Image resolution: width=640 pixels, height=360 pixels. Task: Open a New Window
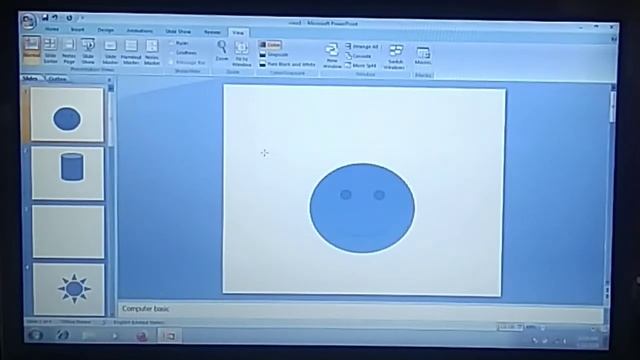(332, 56)
